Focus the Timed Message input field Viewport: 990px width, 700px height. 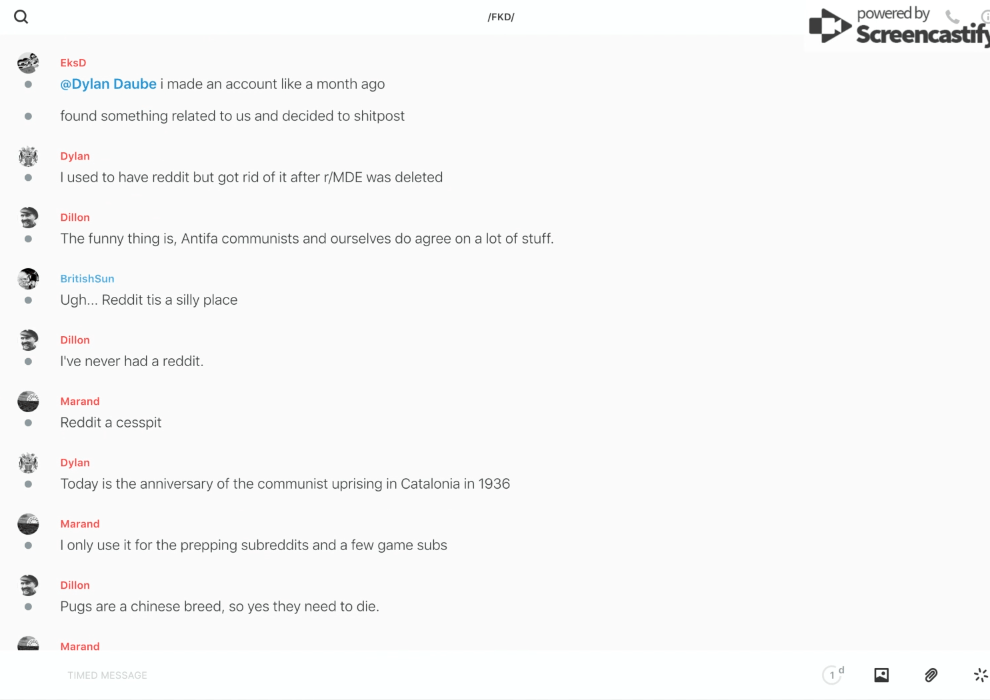(107, 675)
